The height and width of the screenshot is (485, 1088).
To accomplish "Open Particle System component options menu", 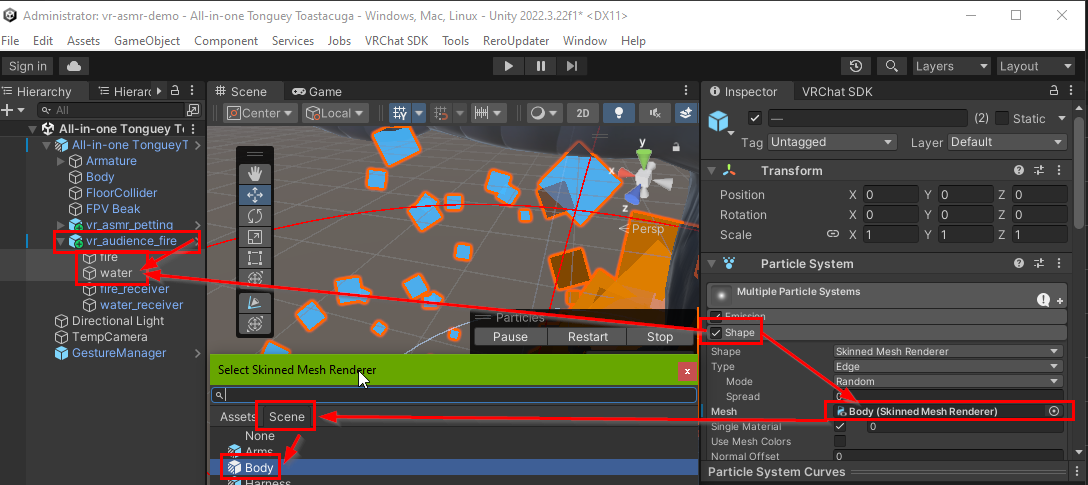I will coord(1059,264).
